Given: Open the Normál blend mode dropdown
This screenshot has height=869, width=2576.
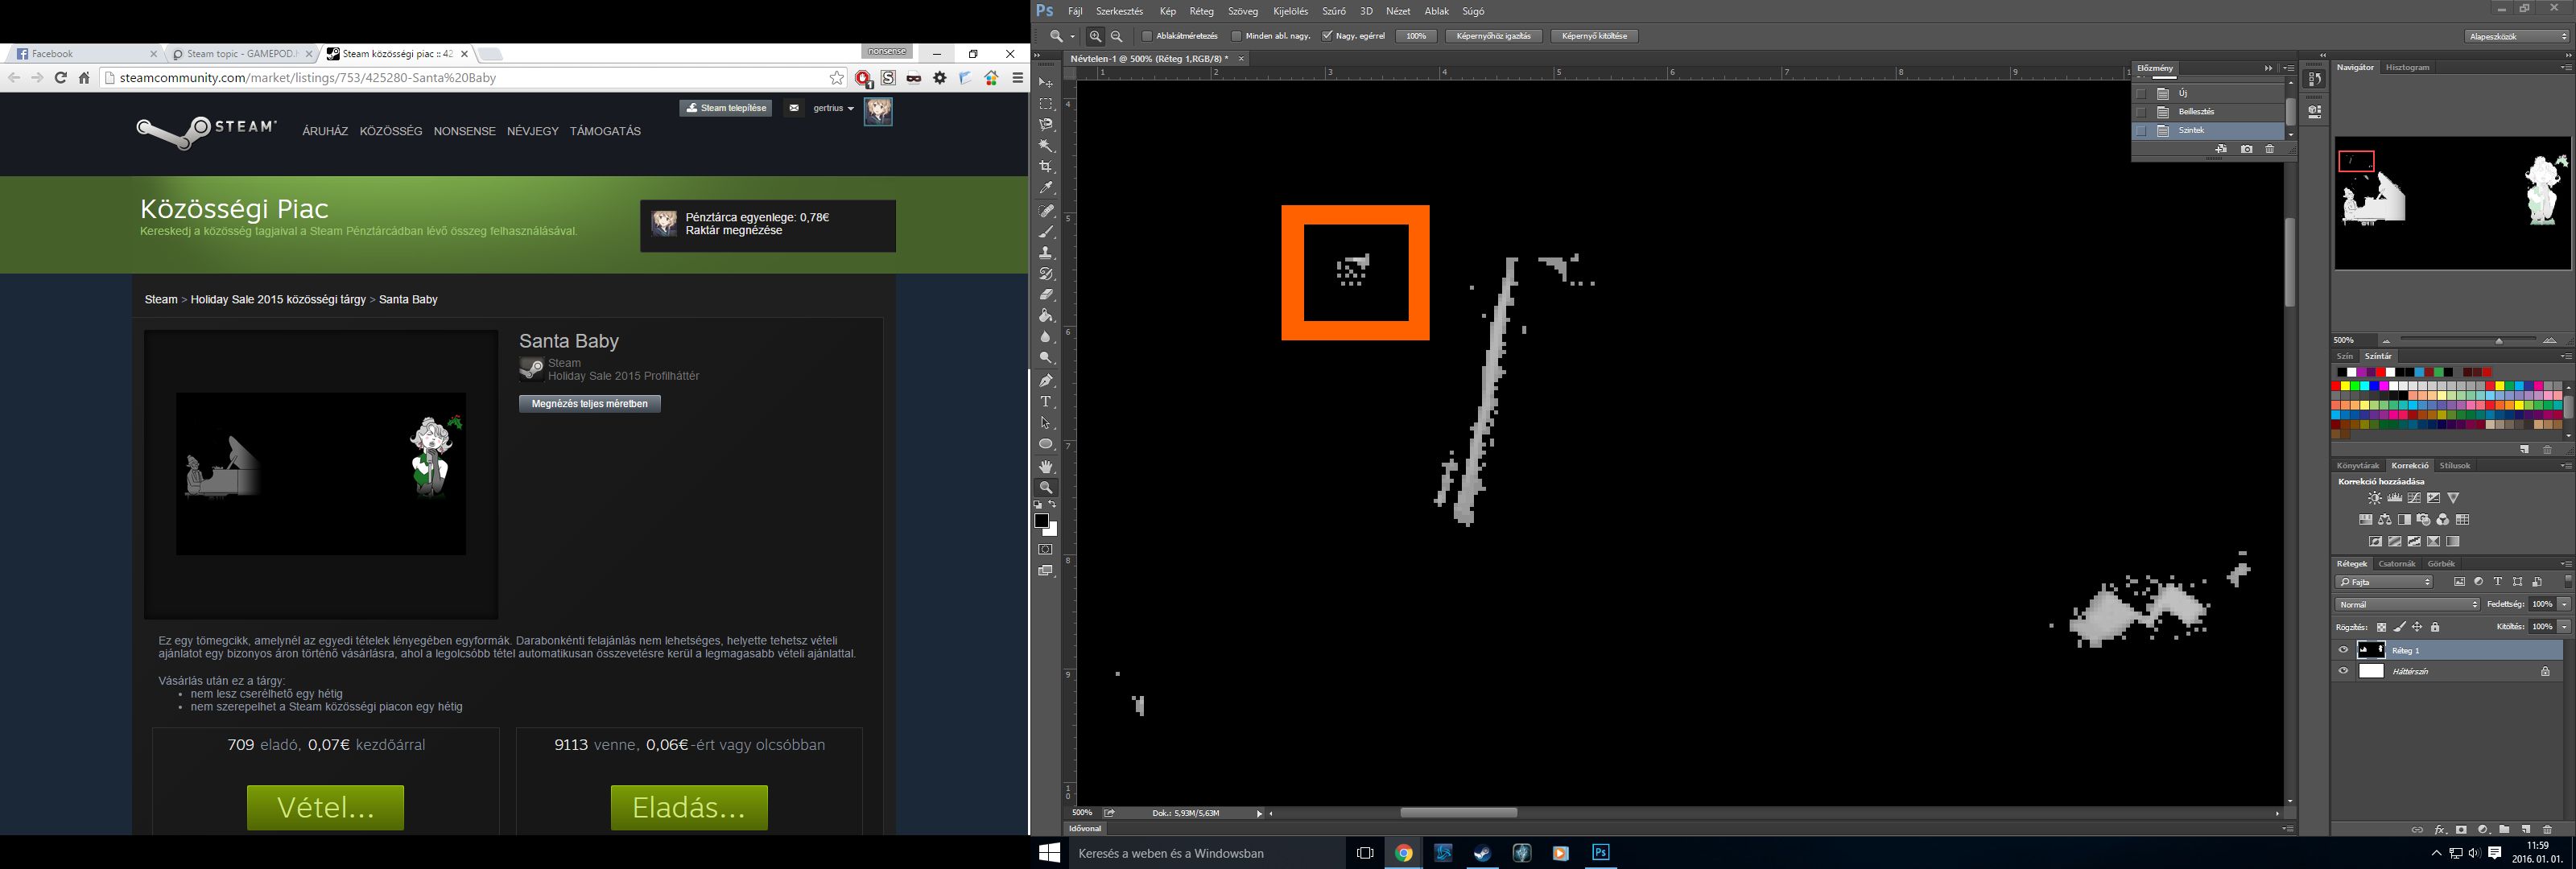Looking at the screenshot, I should (x=2407, y=604).
